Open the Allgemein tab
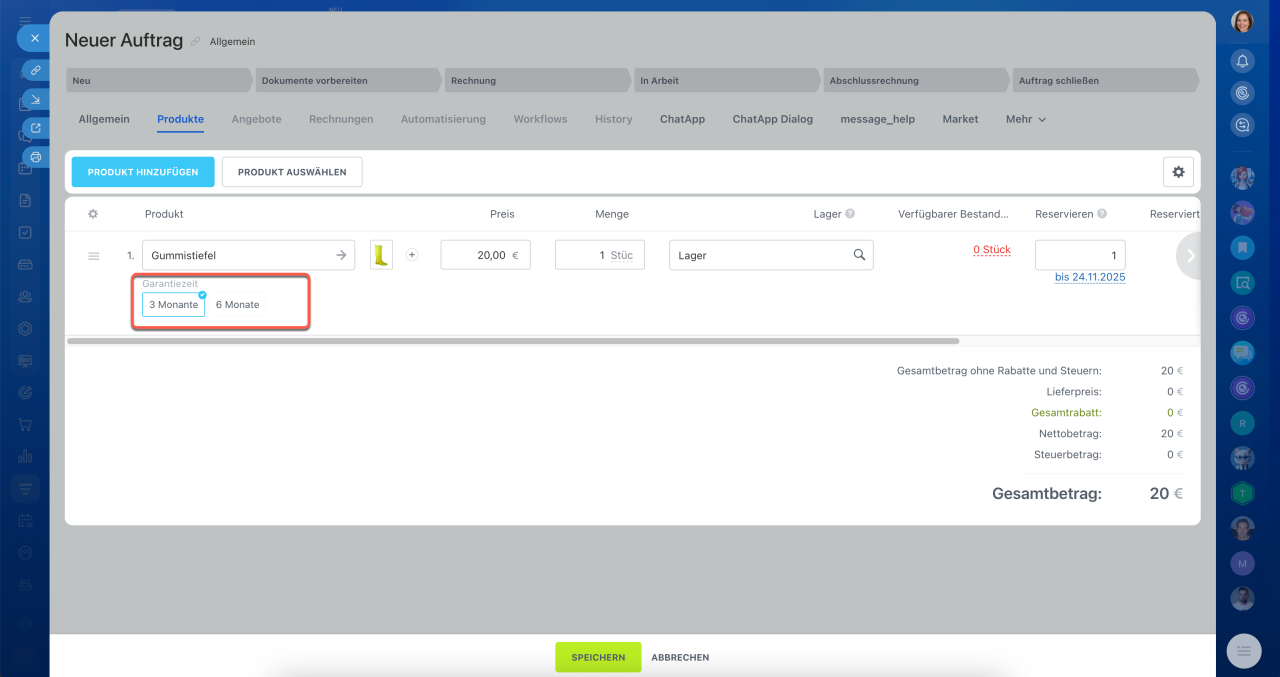The height and width of the screenshot is (677, 1280). [104, 119]
